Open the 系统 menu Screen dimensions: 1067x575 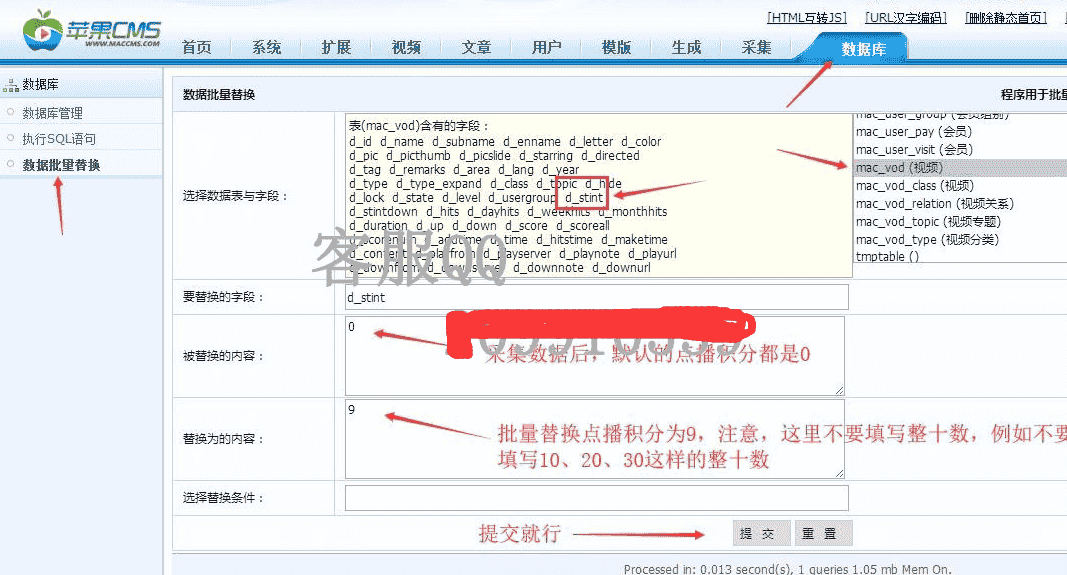(x=267, y=48)
